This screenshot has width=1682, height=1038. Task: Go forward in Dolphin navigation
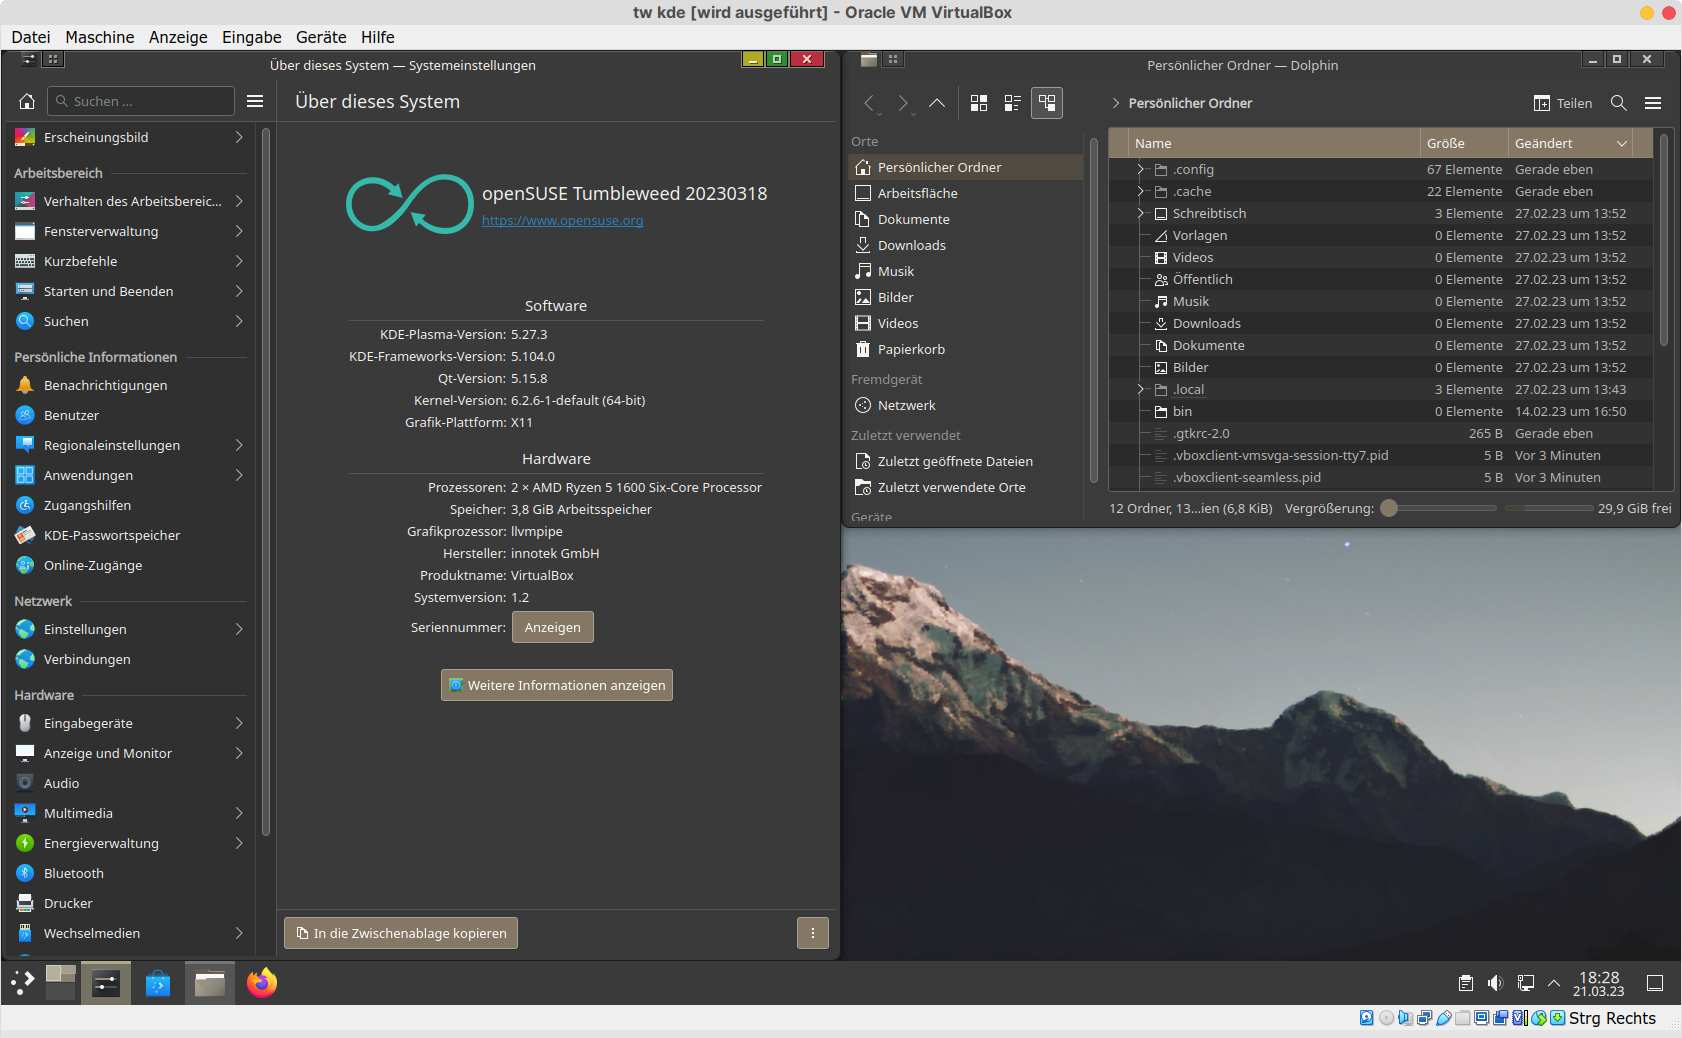point(903,103)
